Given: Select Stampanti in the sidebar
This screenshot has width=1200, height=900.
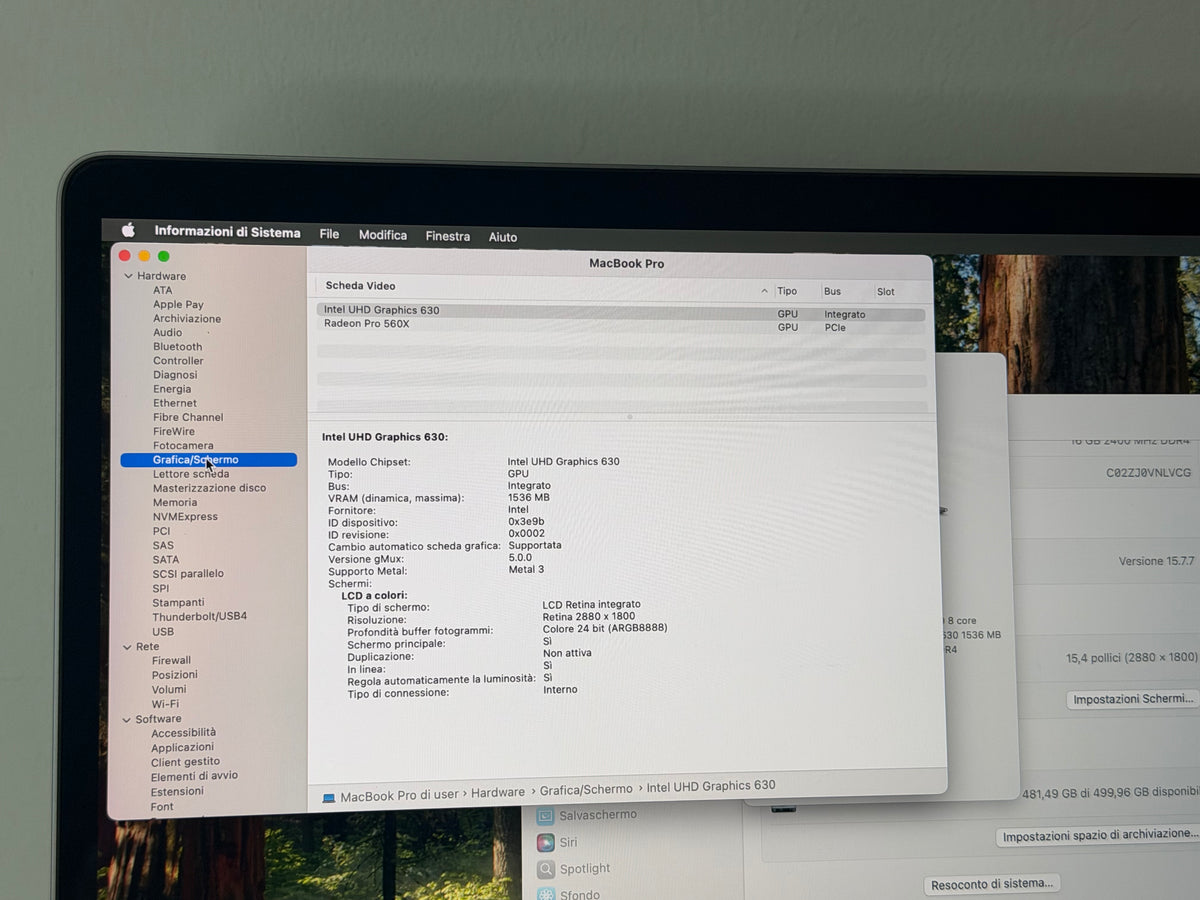Looking at the screenshot, I should [x=178, y=602].
